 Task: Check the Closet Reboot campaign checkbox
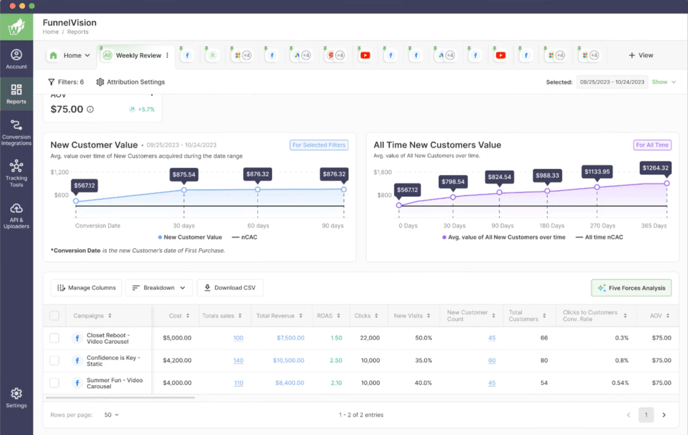click(54, 338)
